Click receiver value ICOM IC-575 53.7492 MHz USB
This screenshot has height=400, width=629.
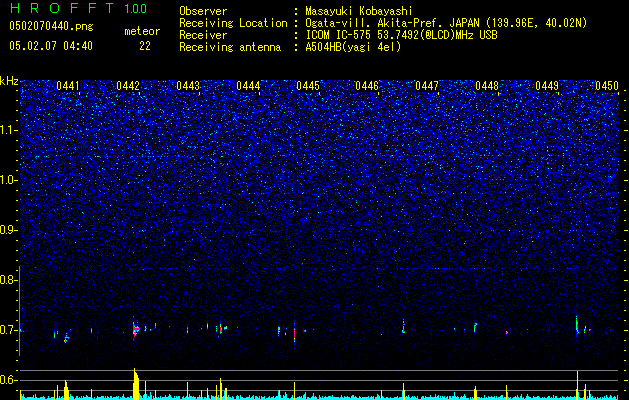pos(401,35)
